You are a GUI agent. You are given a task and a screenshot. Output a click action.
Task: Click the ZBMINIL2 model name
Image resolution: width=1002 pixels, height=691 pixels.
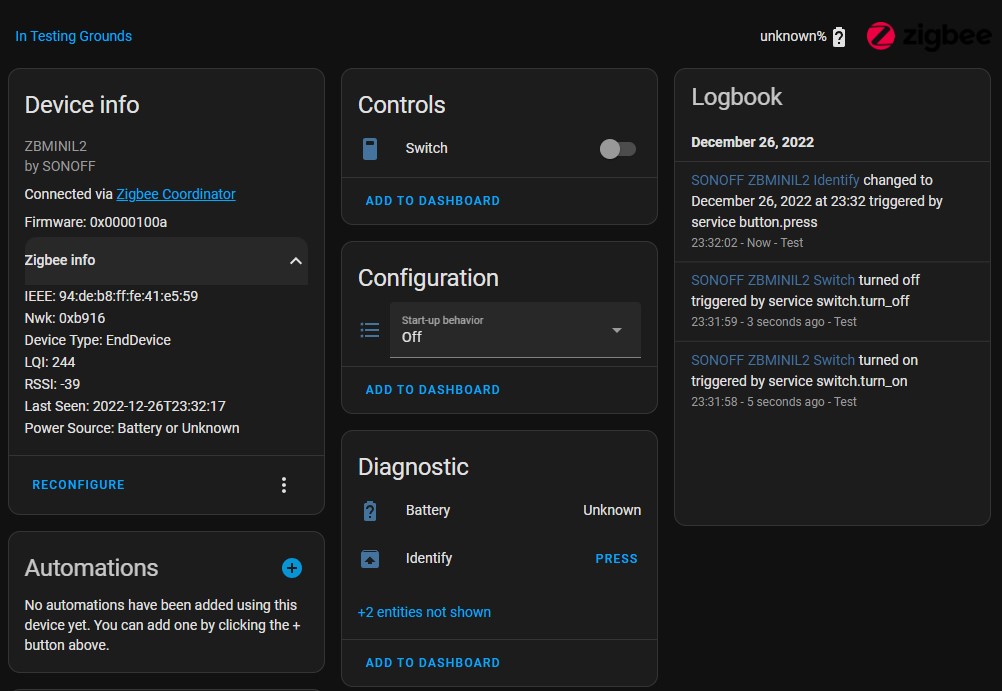(56, 146)
